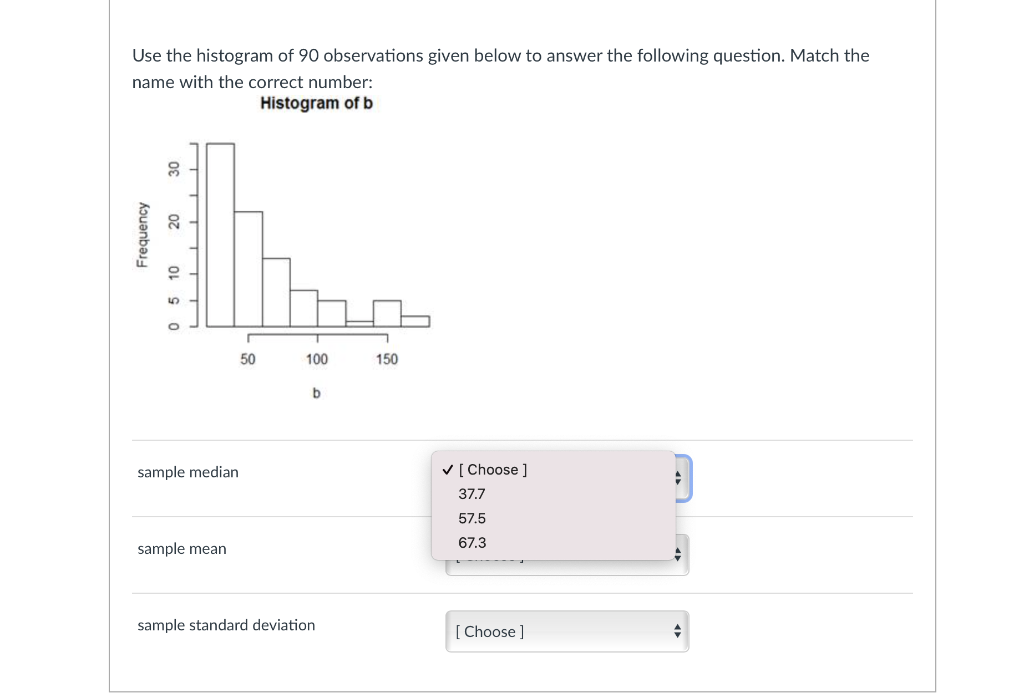Click the second tallest histogram bar
The image size is (1024, 693).
pyautogui.click(x=249, y=269)
